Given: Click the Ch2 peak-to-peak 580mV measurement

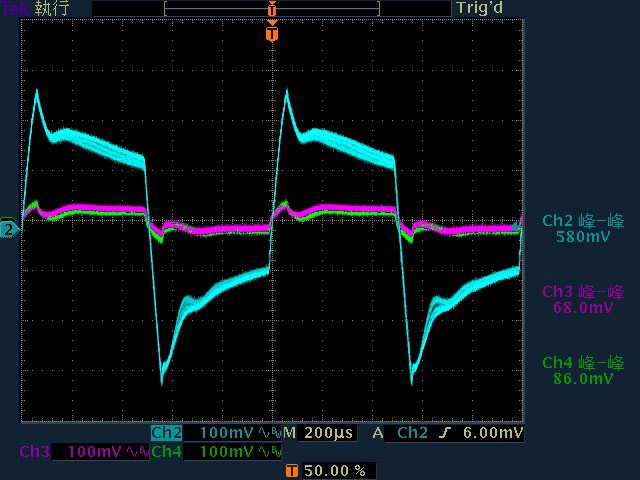Looking at the screenshot, I should [x=583, y=229].
